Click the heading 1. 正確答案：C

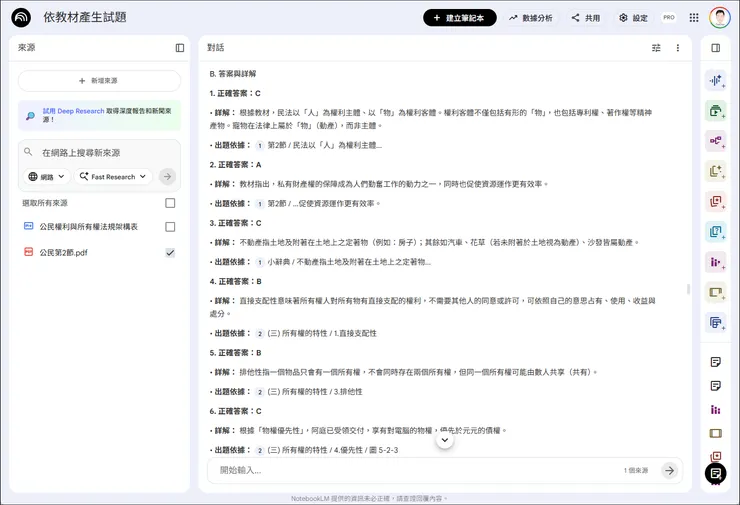coord(235,93)
